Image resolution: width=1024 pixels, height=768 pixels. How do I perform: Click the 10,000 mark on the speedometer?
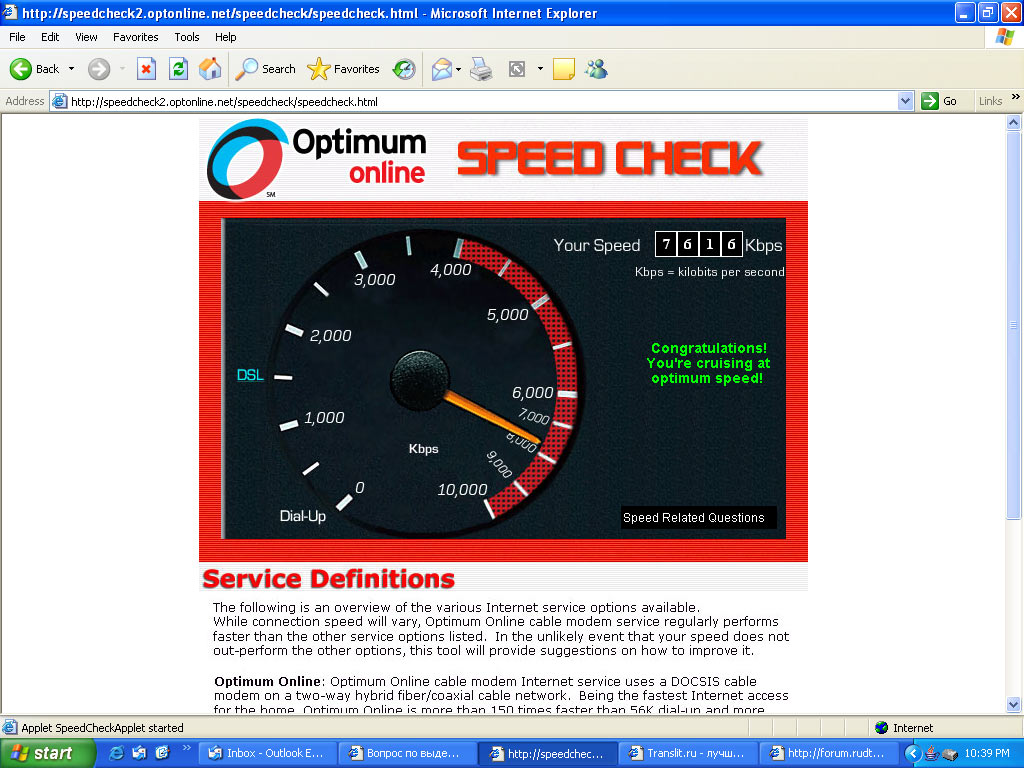pyautogui.click(x=462, y=489)
